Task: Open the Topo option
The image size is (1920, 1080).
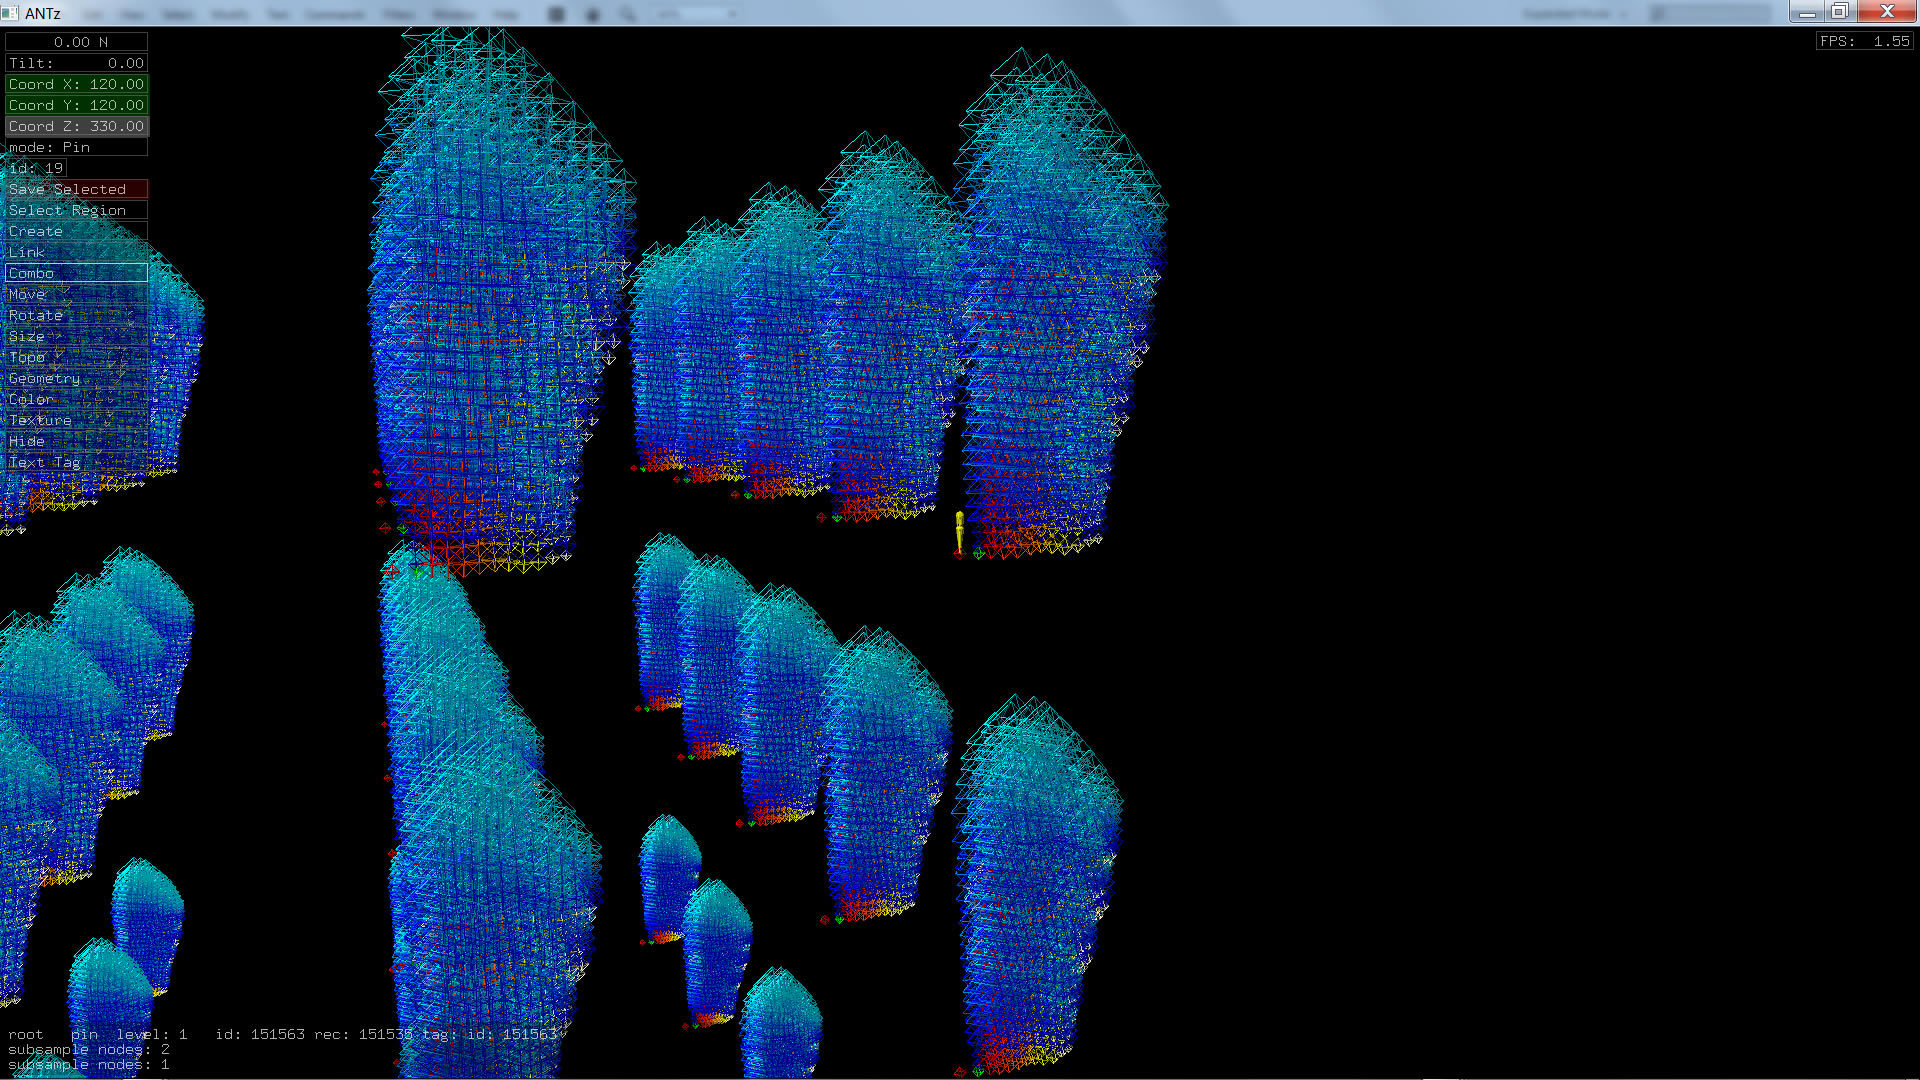Action: point(76,357)
